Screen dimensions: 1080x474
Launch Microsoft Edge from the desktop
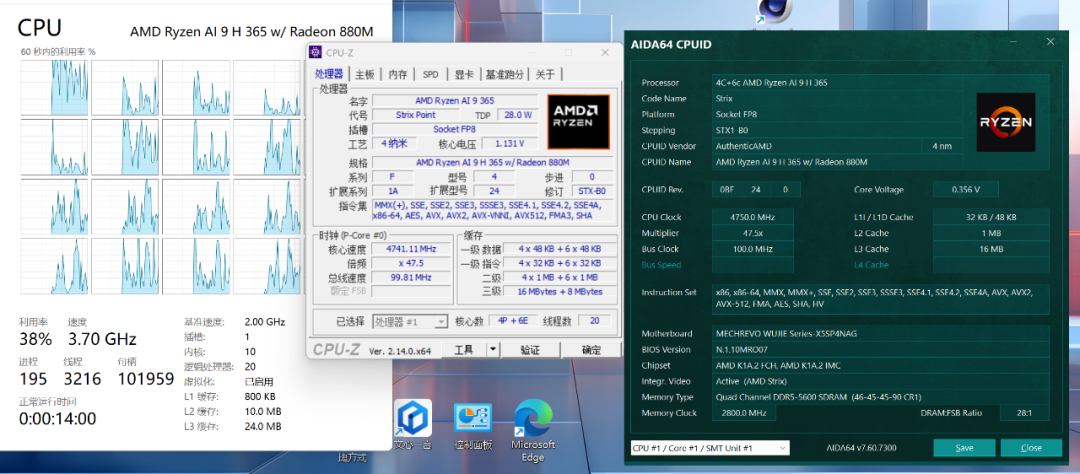(x=533, y=431)
